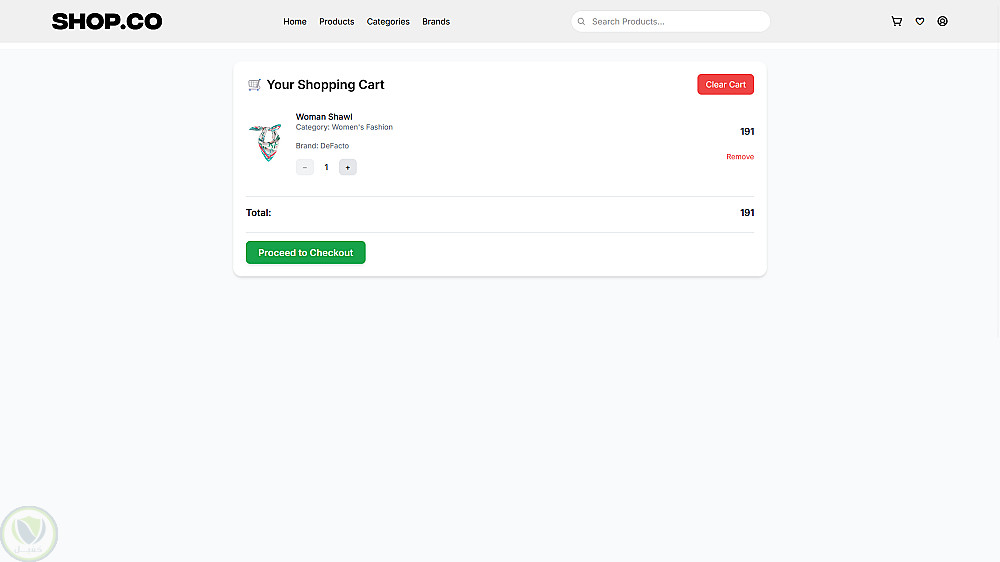1000x562 pixels.
Task: Focus the Search Products input field
Action: (675, 21)
